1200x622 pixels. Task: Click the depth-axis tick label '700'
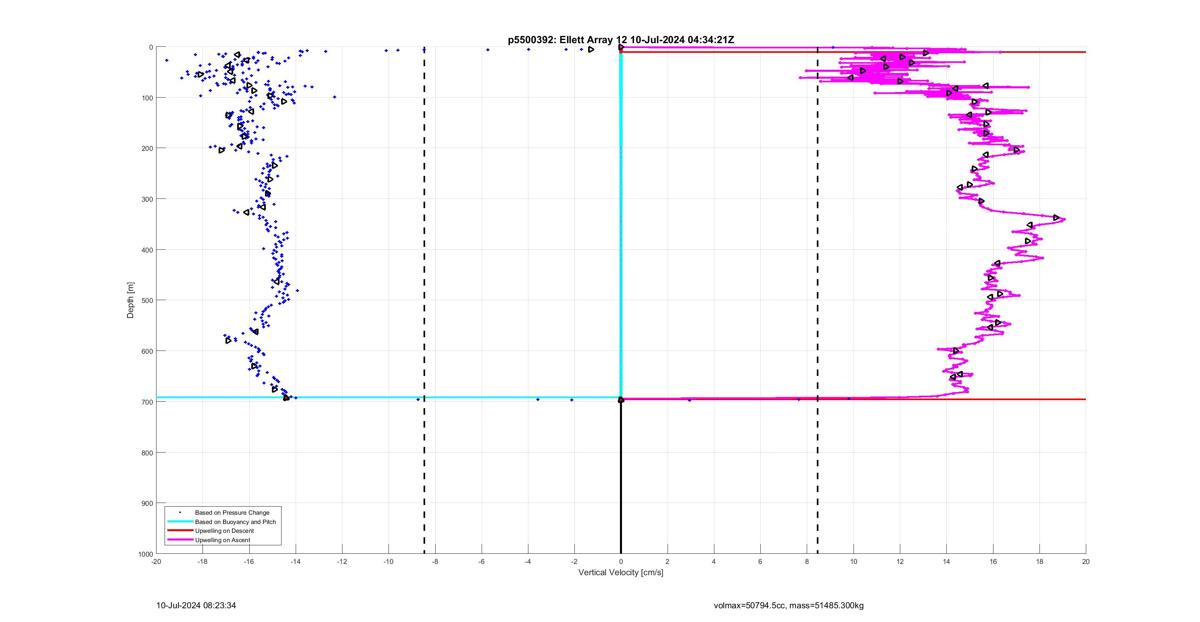click(x=146, y=402)
